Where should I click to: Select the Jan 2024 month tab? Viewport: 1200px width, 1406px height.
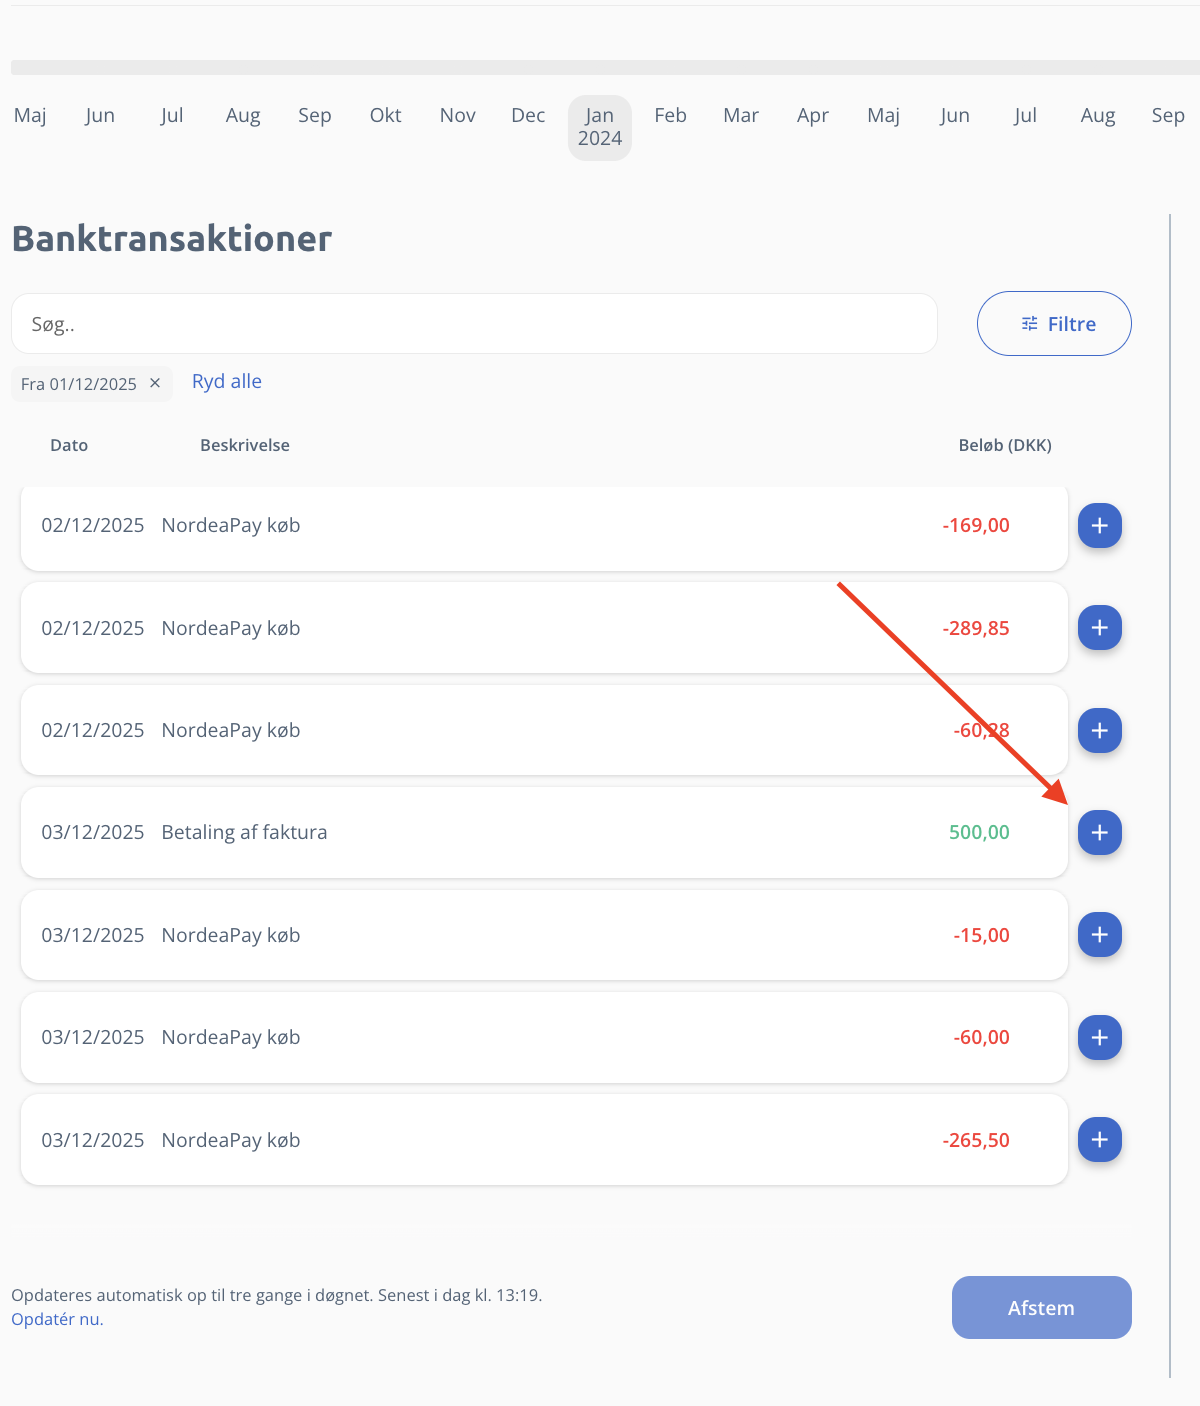(600, 127)
